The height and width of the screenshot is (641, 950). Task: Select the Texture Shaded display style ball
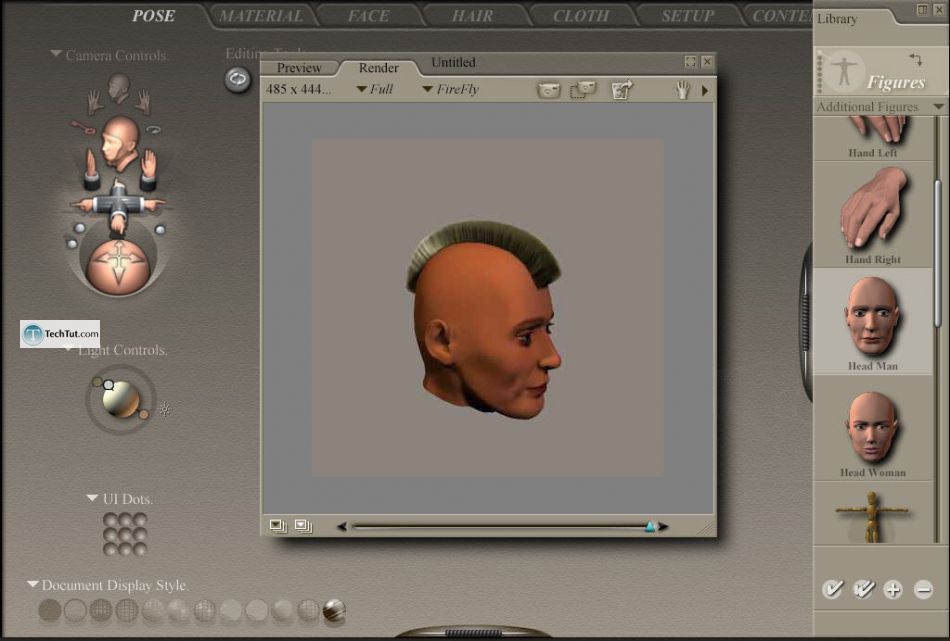[x=334, y=610]
